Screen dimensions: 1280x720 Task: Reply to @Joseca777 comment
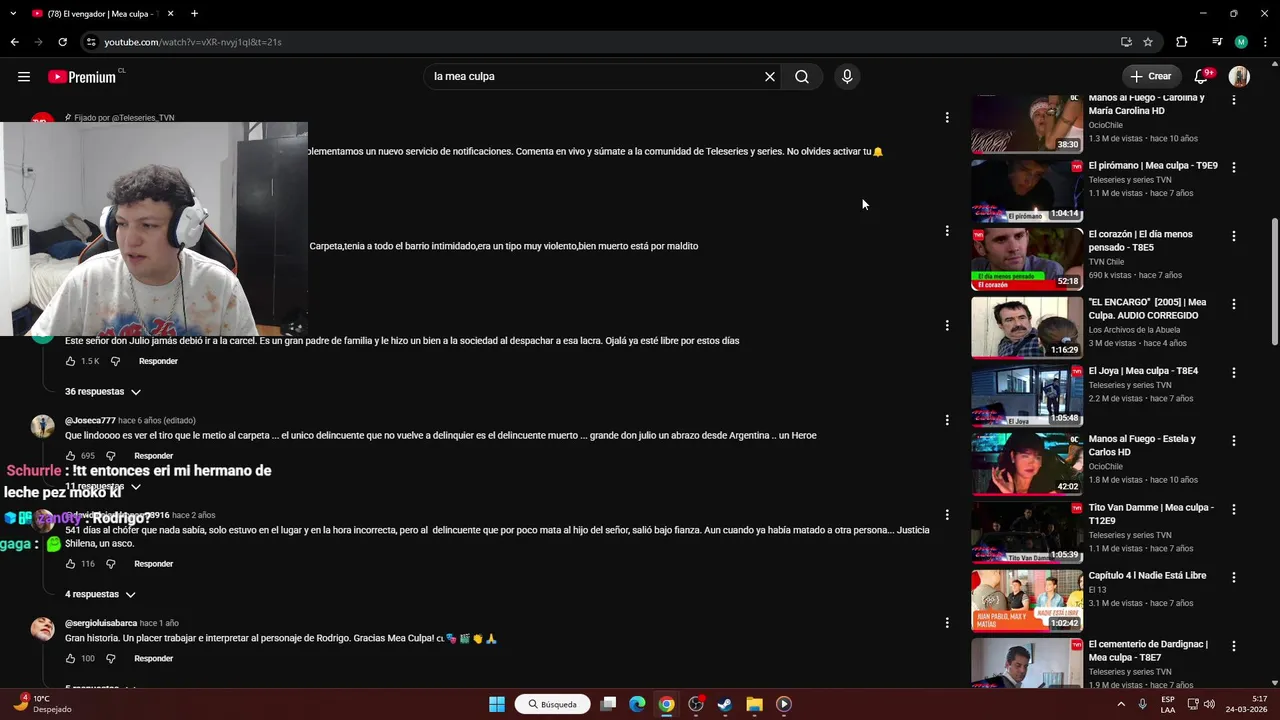tap(154, 456)
